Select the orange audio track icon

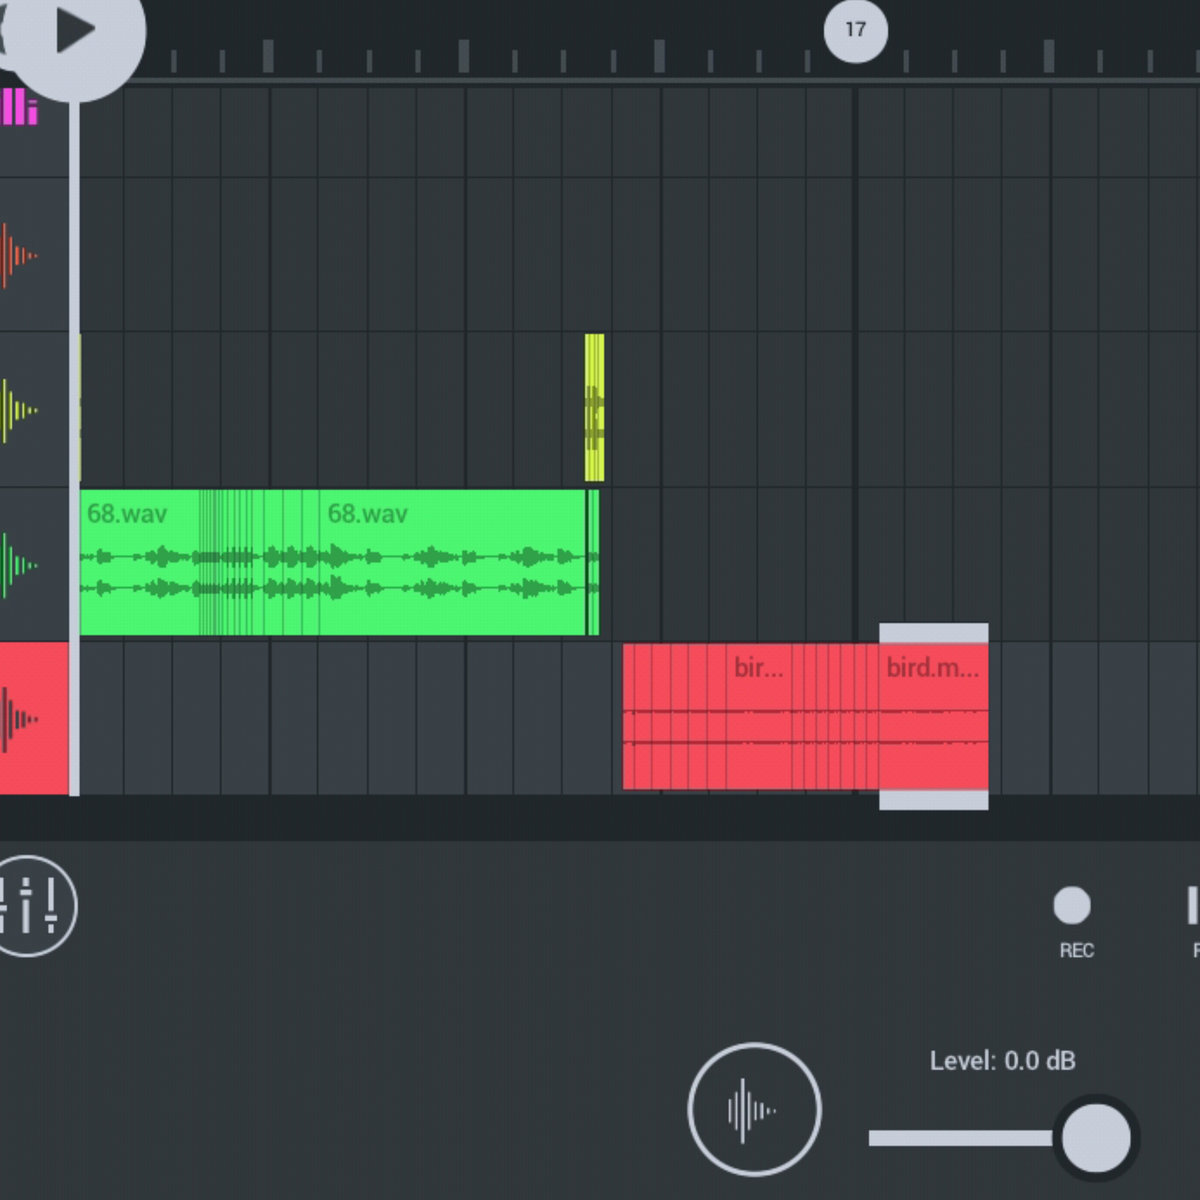pos(18,256)
